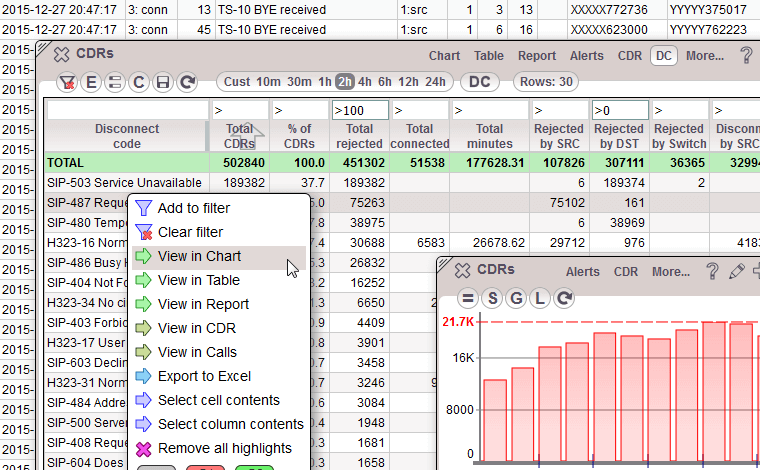Screen dimensions: 760x470
Task: Click the pencil edit icon in chart panel
Action: click(x=737, y=271)
